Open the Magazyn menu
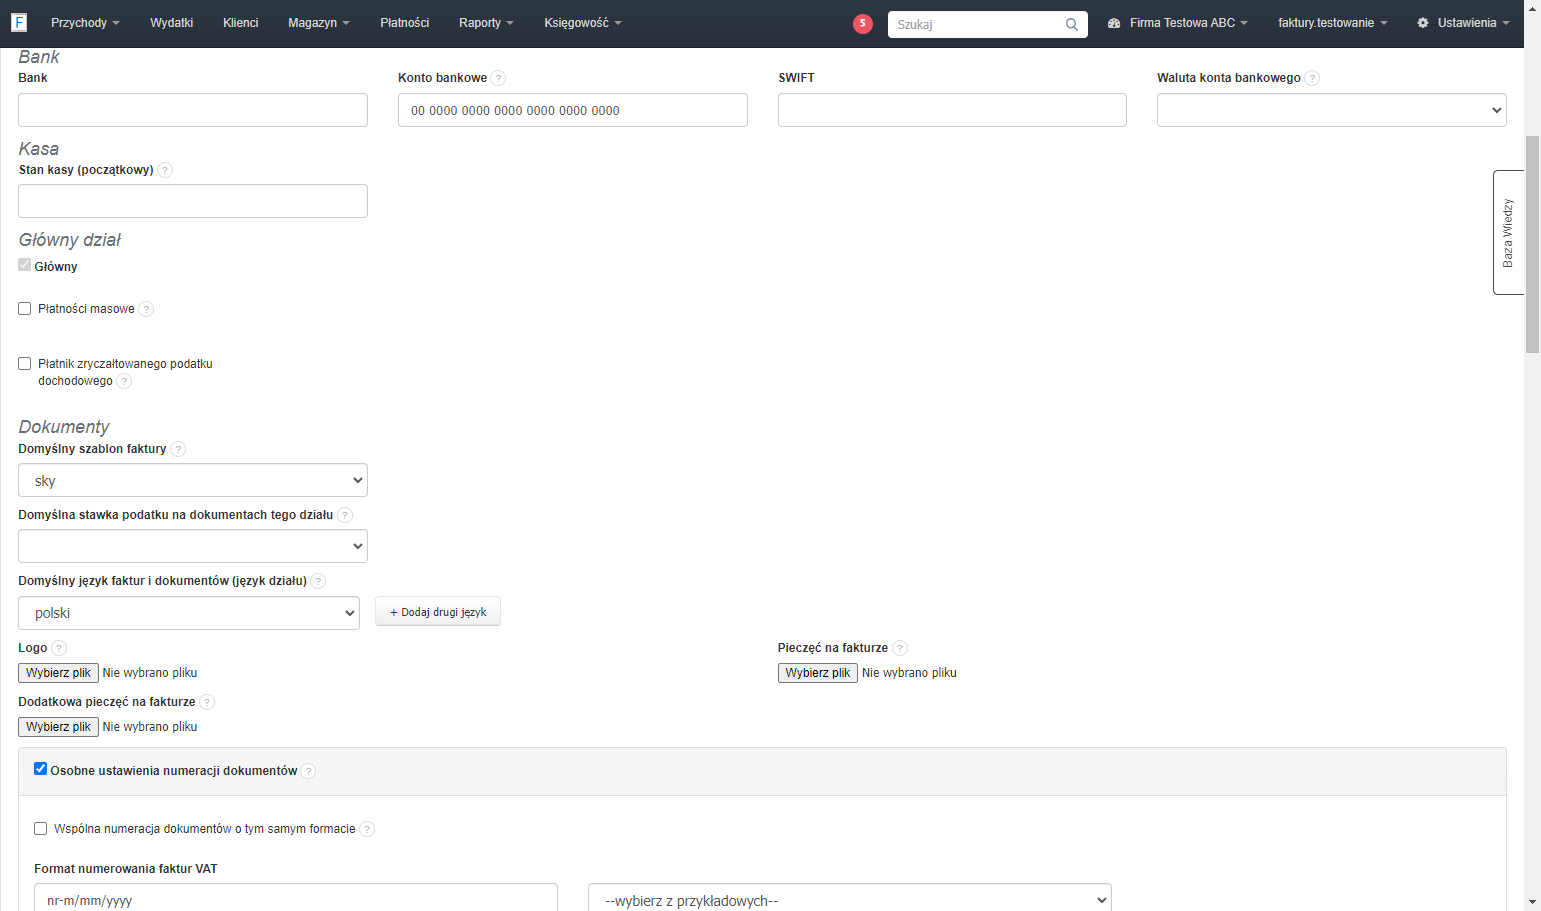Viewport: 1541px width, 911px height. 319,23
